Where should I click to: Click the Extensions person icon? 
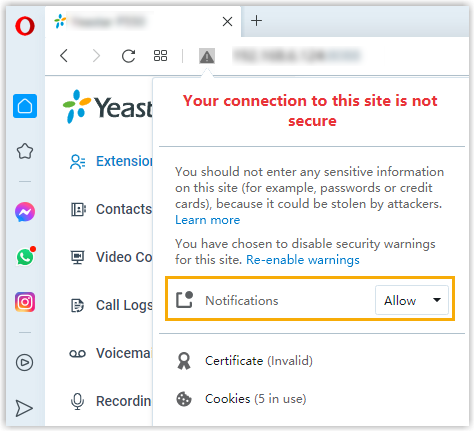coord(78,162)
